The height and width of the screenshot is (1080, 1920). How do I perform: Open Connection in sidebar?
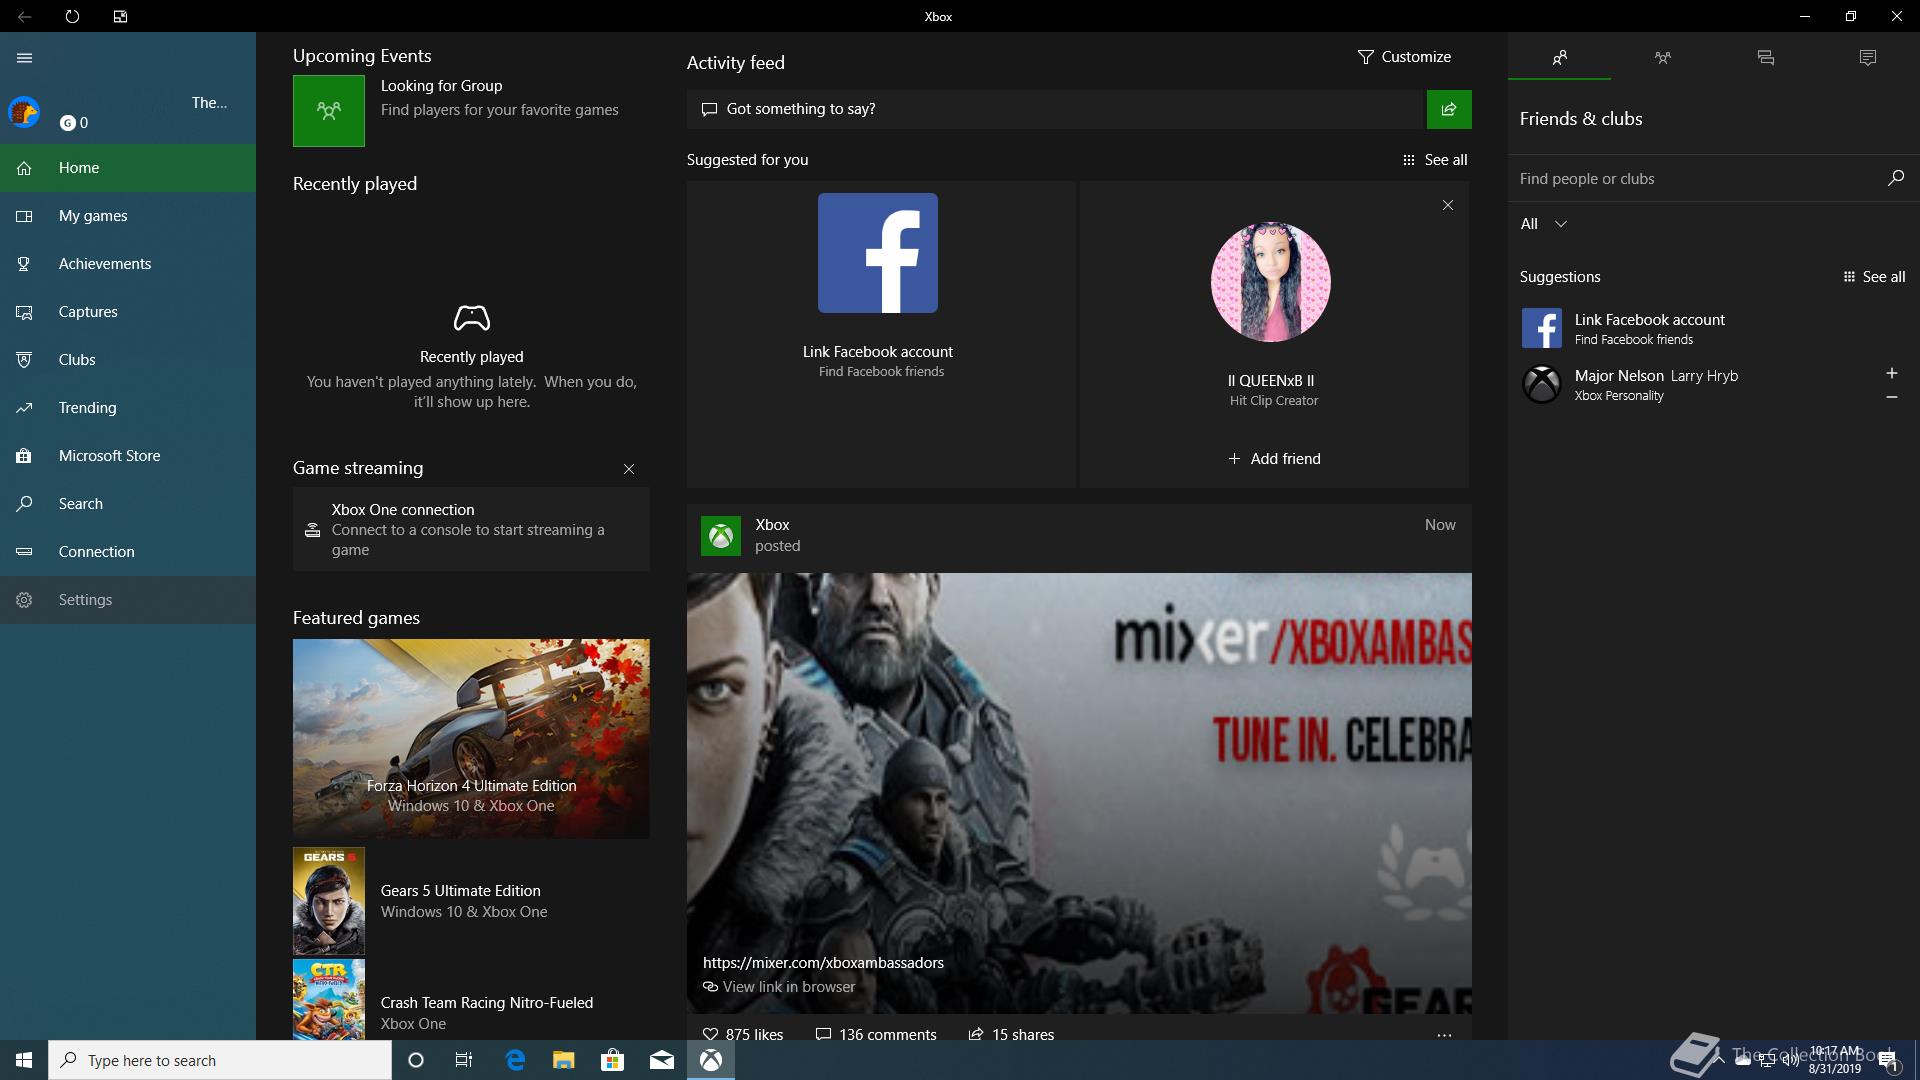tap(128, 552)
